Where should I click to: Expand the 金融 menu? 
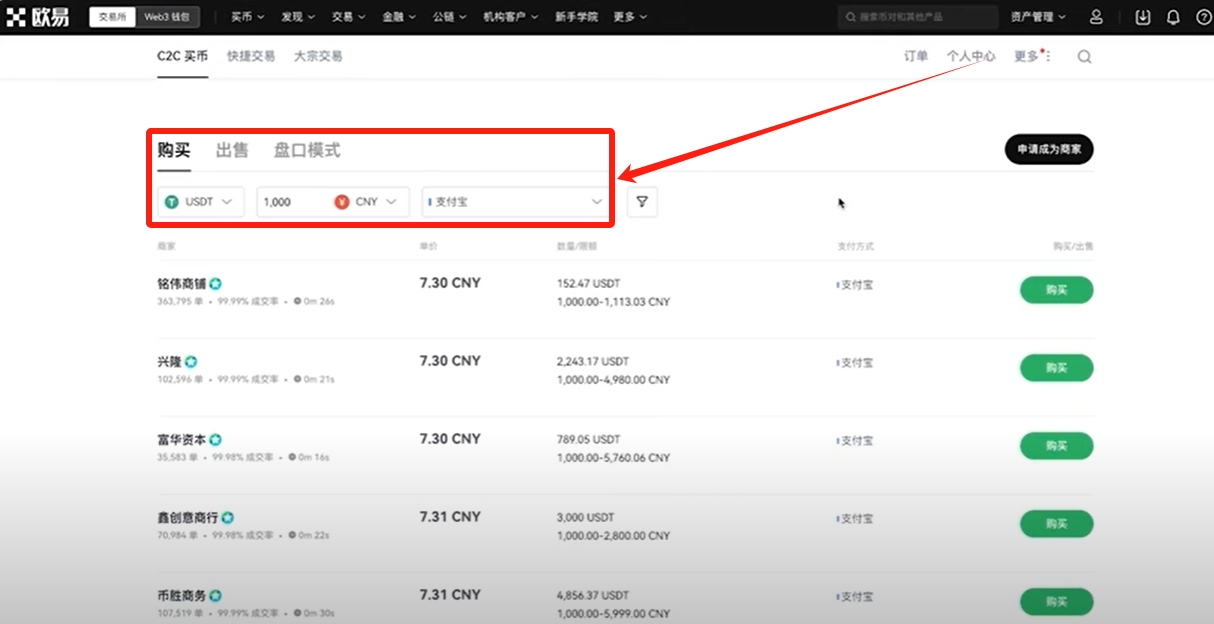click(399, 17)
